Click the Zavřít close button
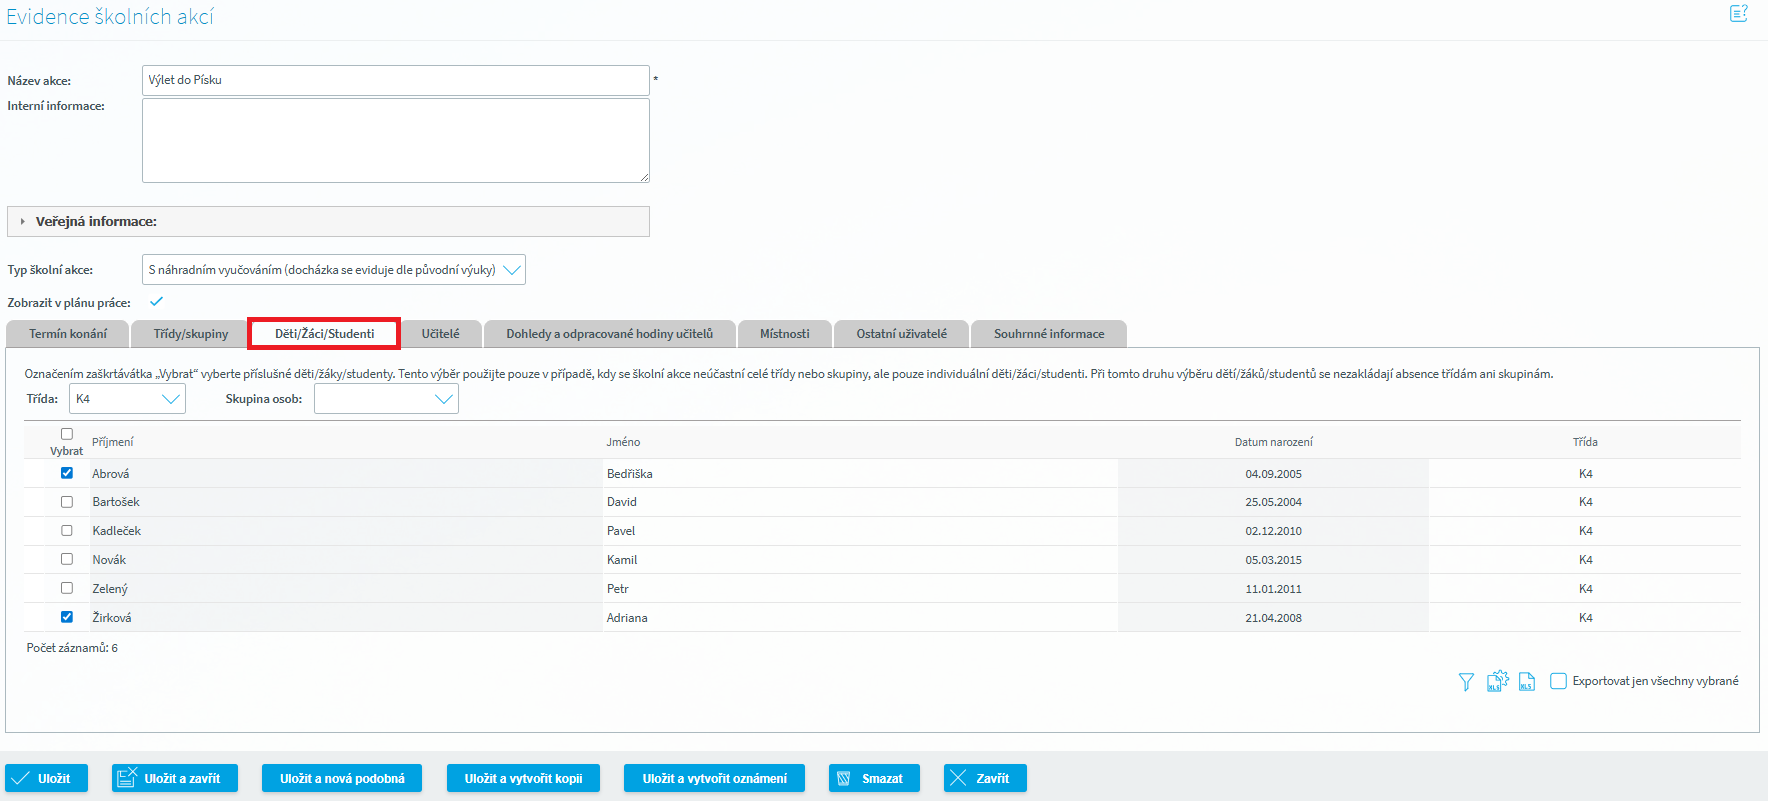The image size is (1768, 801). (x=984, y=778)
